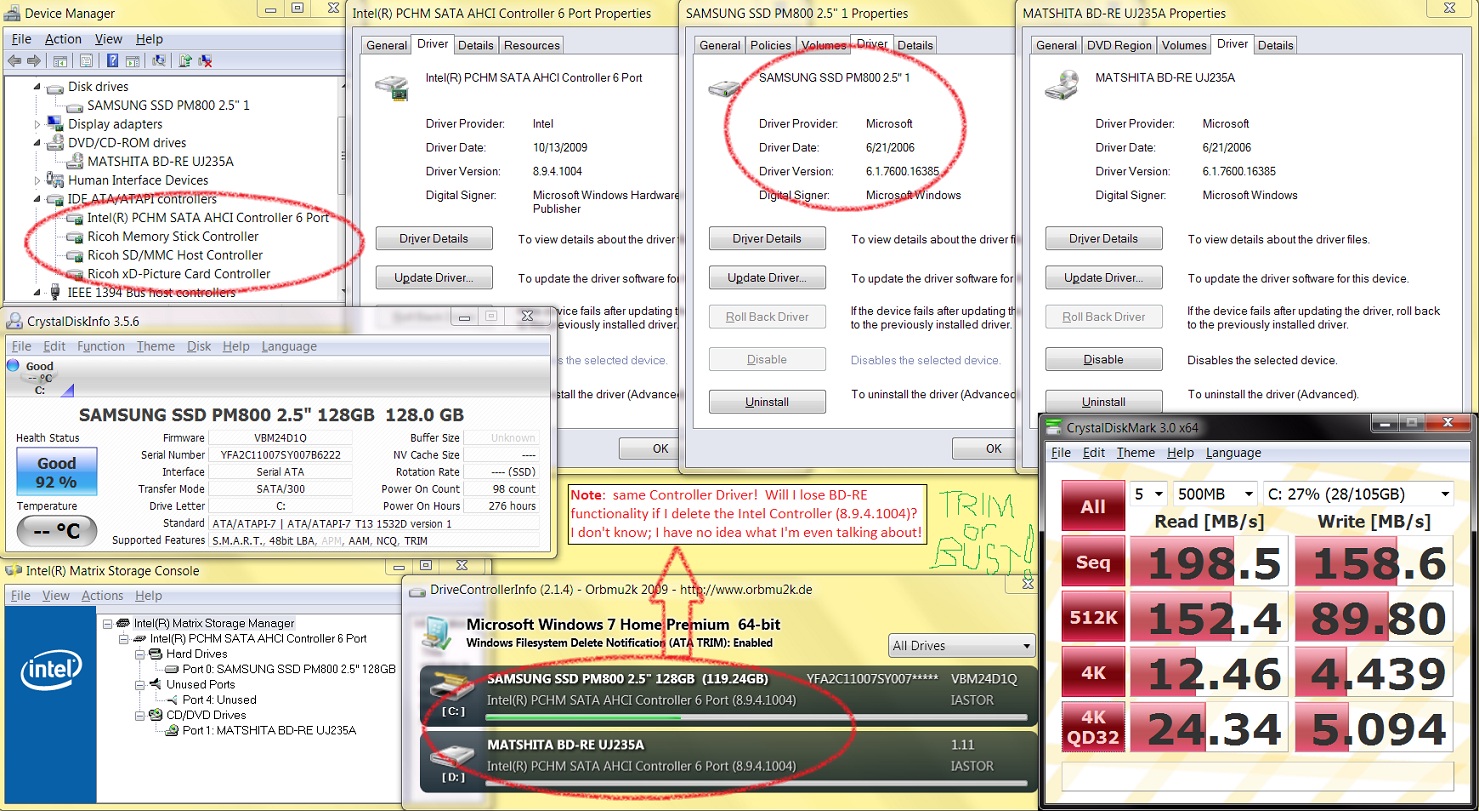
Task: Switch to DVD Region tab in MATSHITA Properties
Action: tap(1119, 45)
